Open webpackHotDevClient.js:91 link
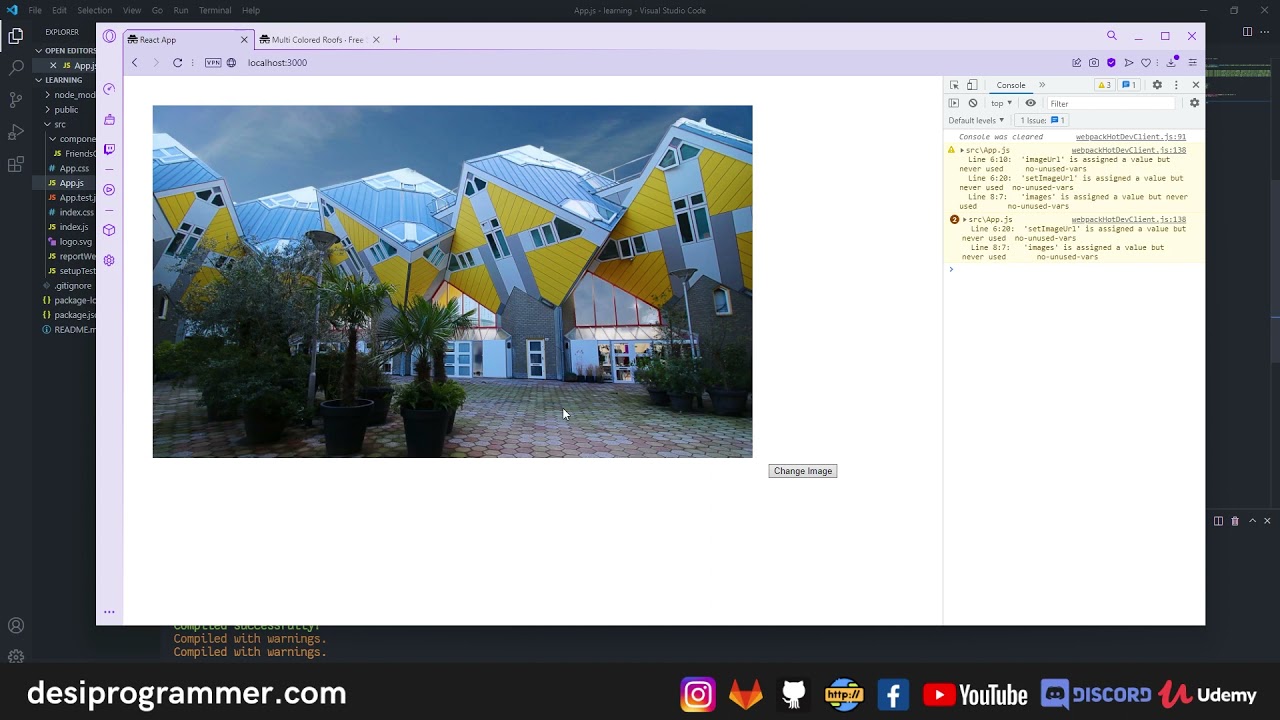Viewport: 1280px width, 720px height. click(1130, 137)
